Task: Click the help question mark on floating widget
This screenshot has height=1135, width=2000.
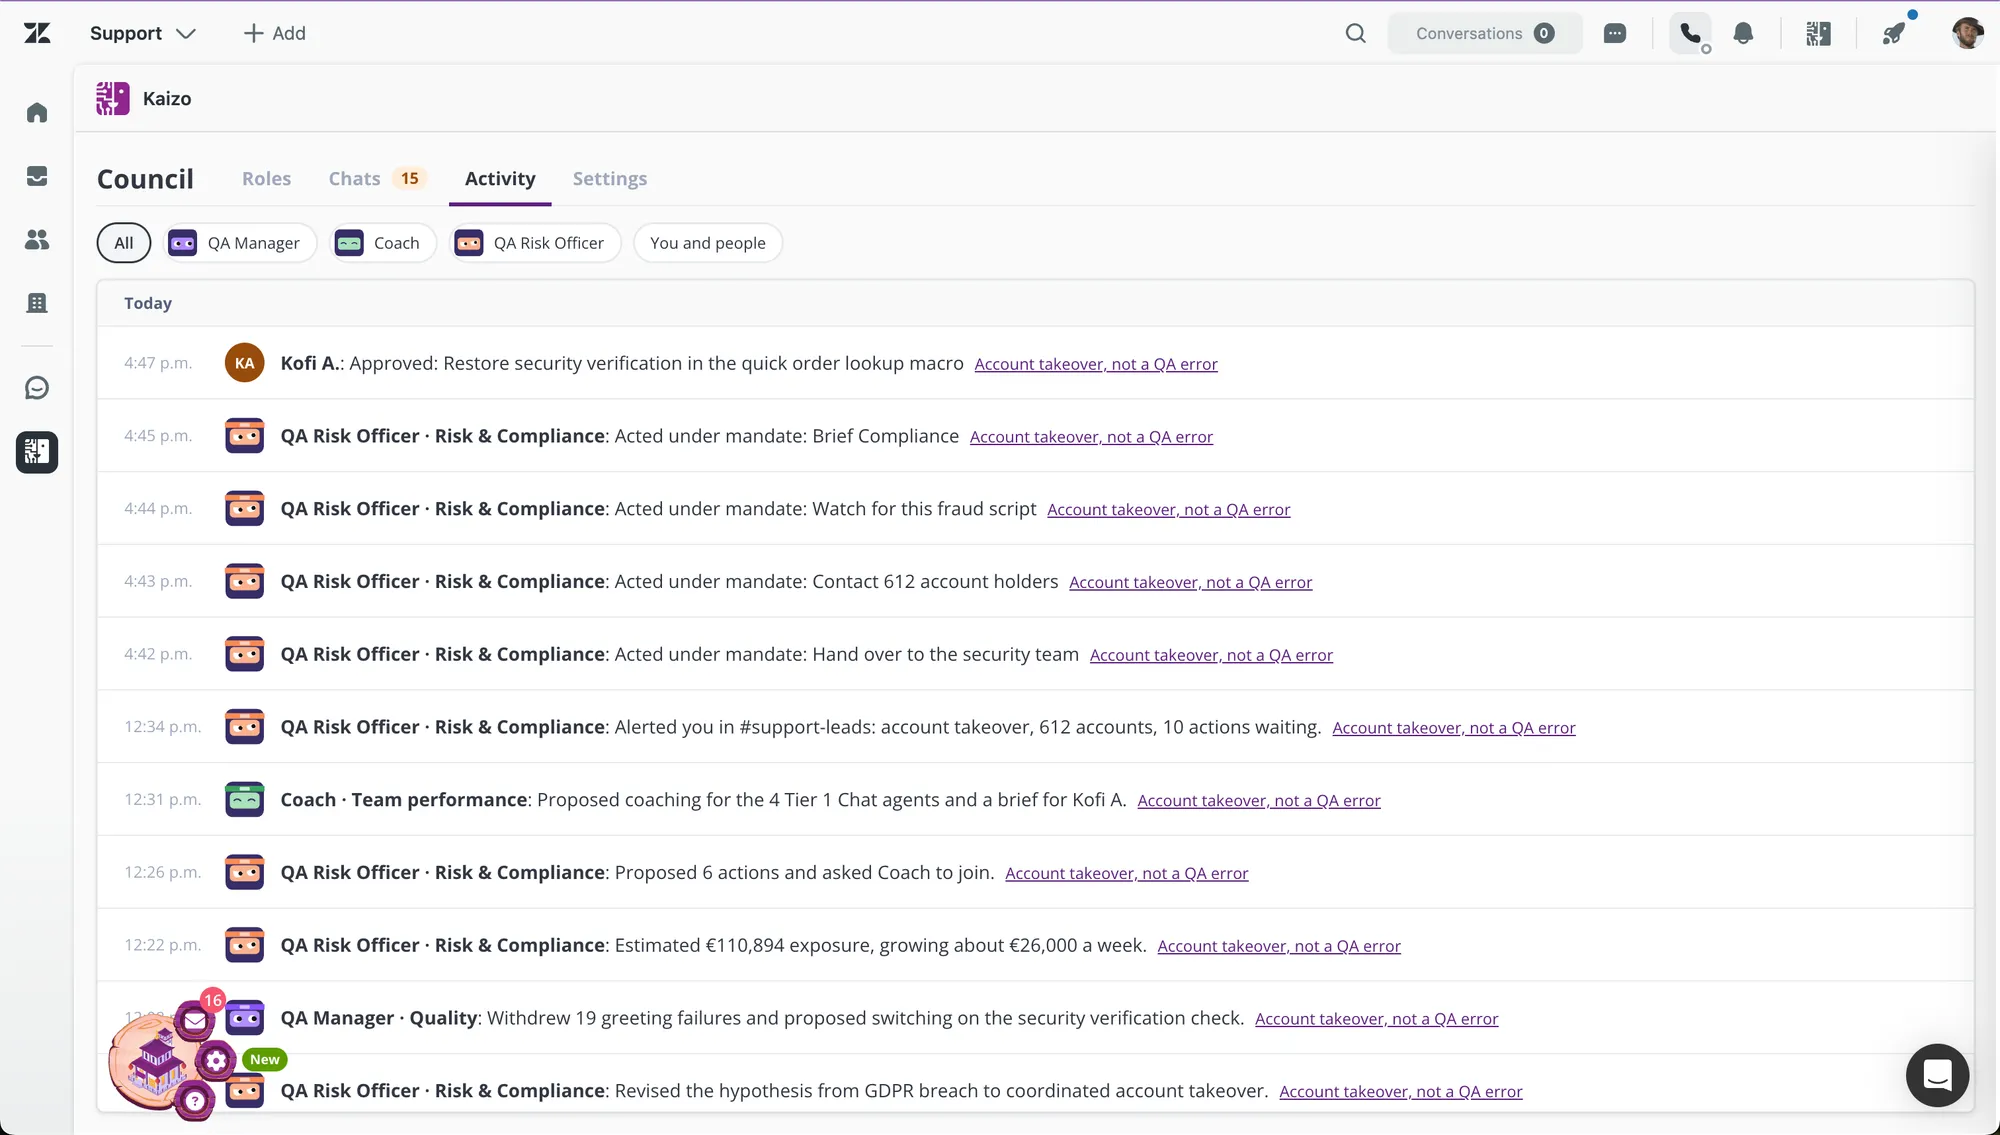Action: [x=195, y=1101]
